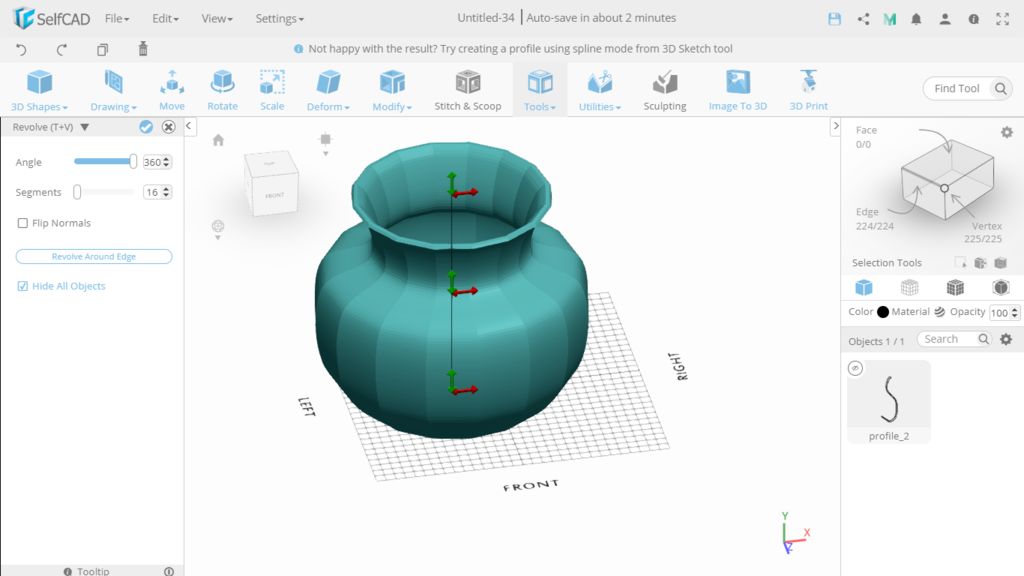
Task: Open the Utilities dropdown
Action: point(600,90)
